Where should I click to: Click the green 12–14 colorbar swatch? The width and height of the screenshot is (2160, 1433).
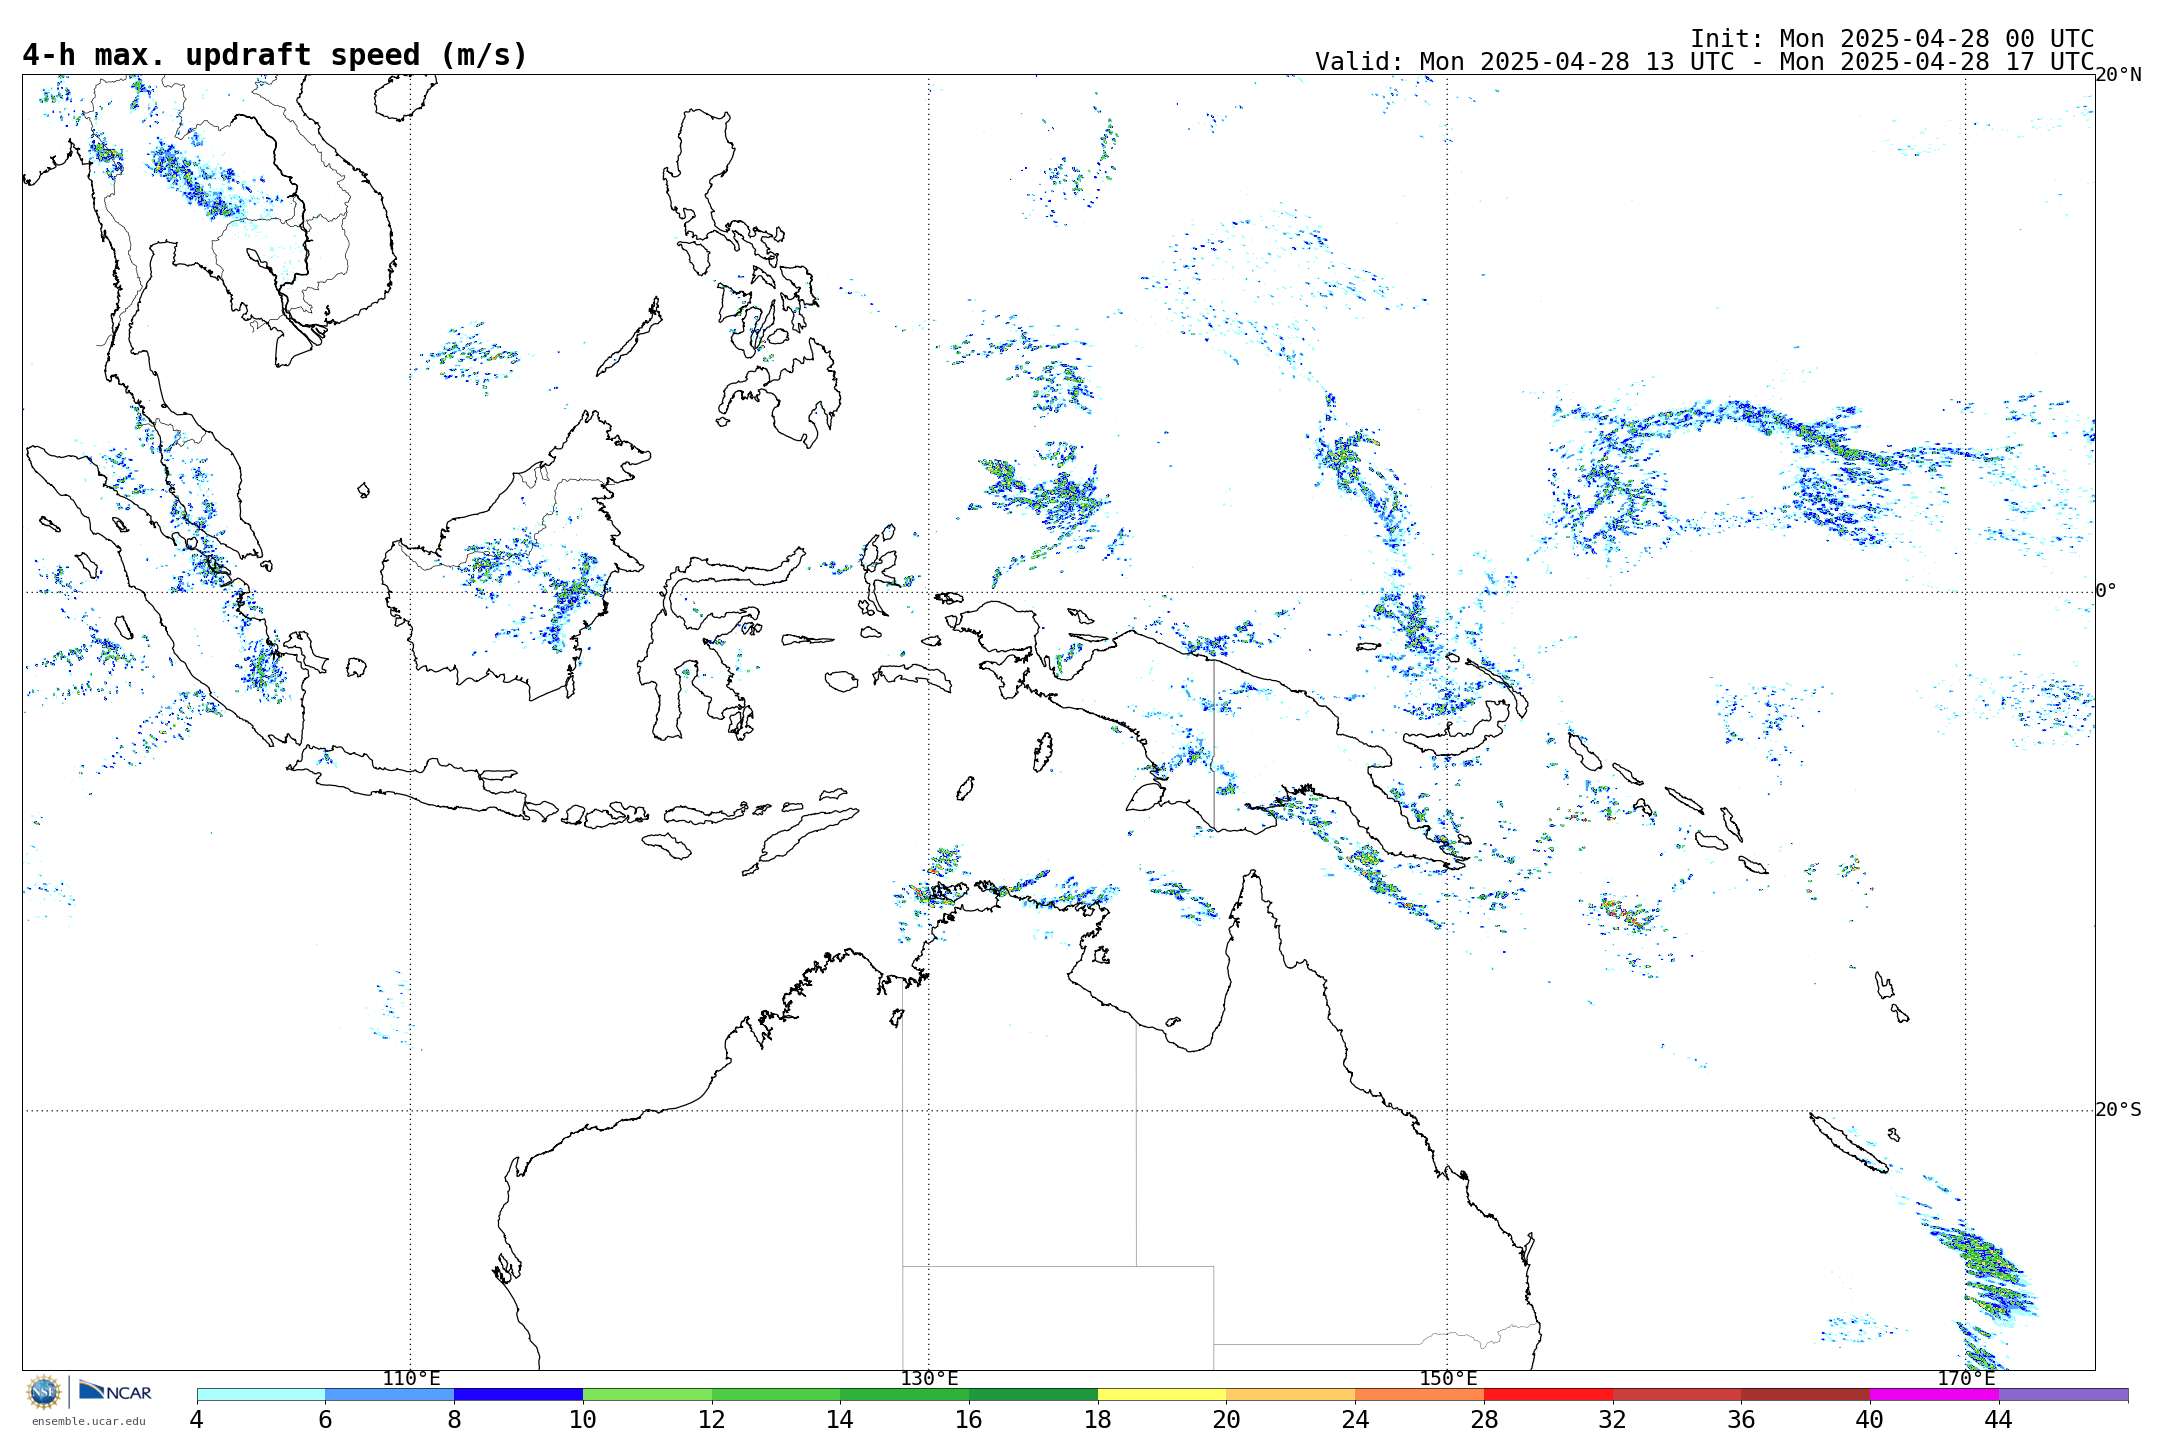pyautogui.click(x=776, y=1394)
